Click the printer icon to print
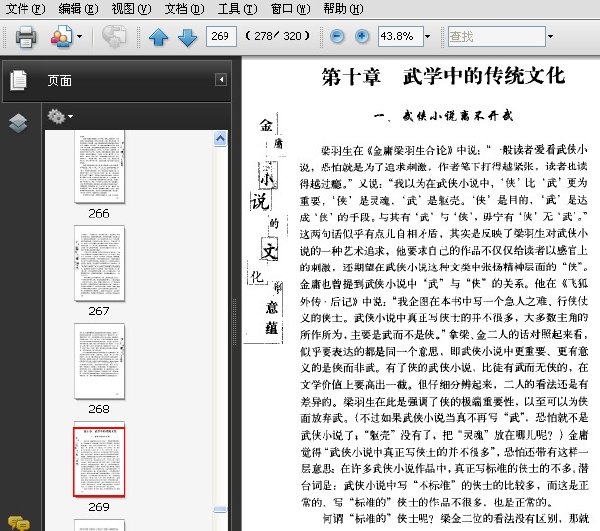 coord(26,37)
